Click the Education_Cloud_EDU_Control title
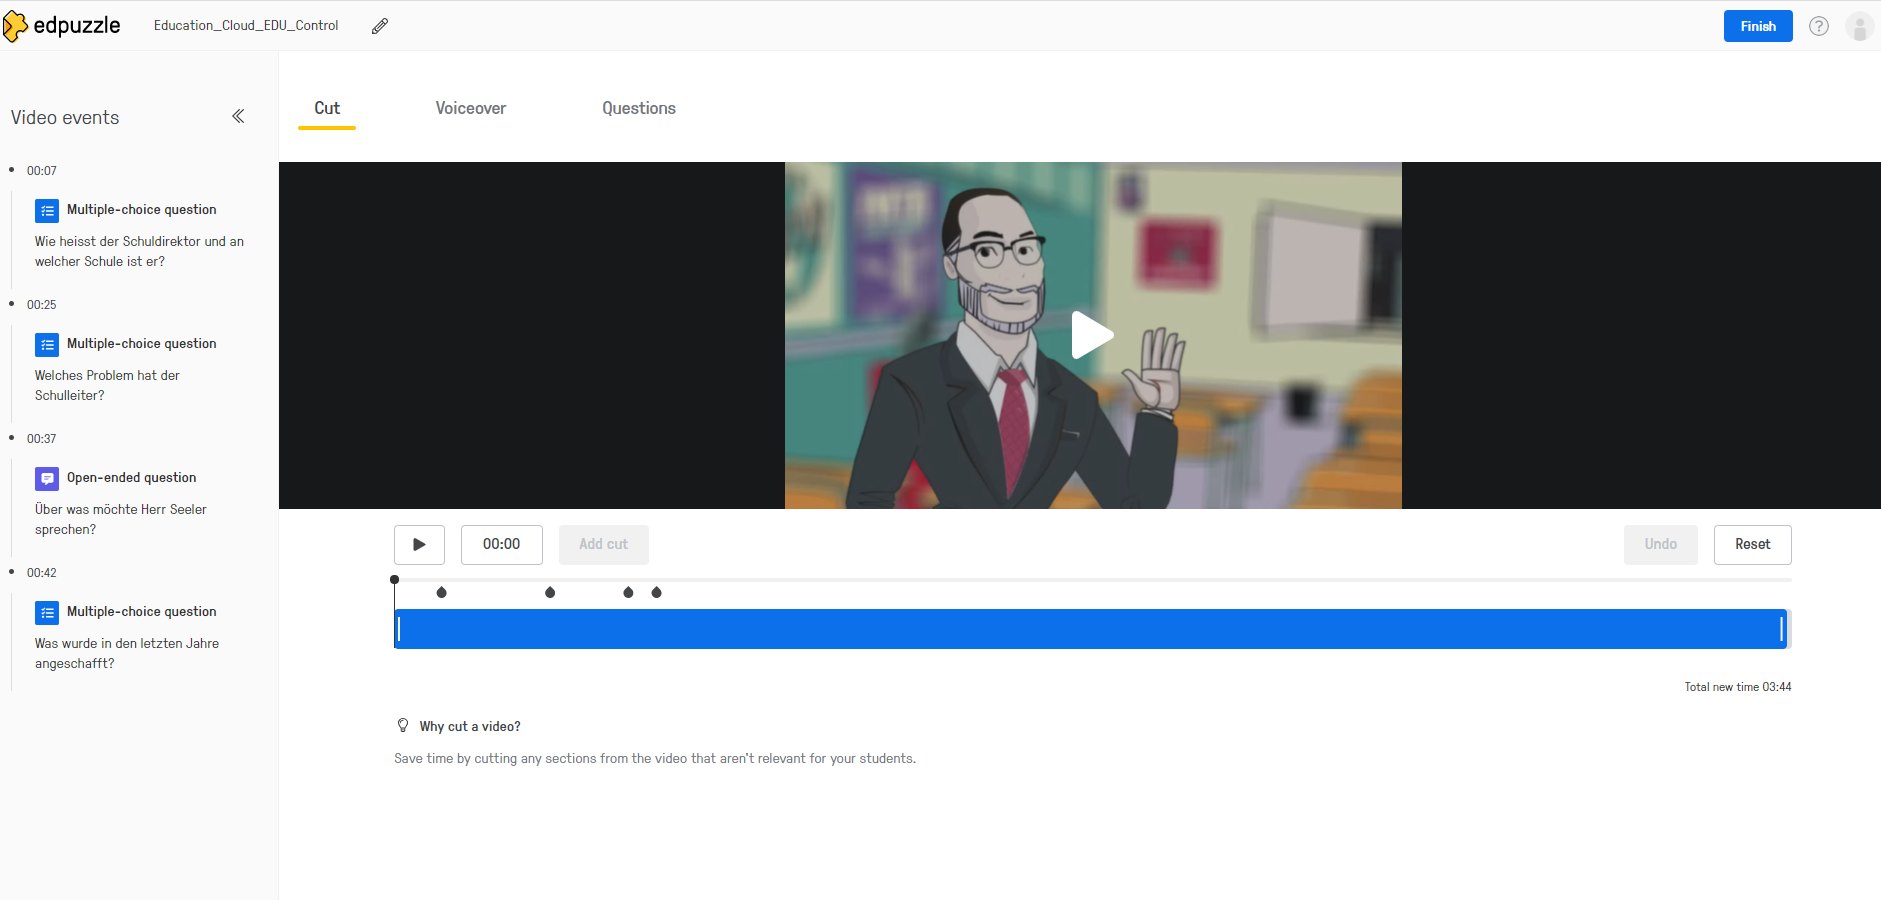This screenshot has width=1881, height=900. (x=246, y=26)
